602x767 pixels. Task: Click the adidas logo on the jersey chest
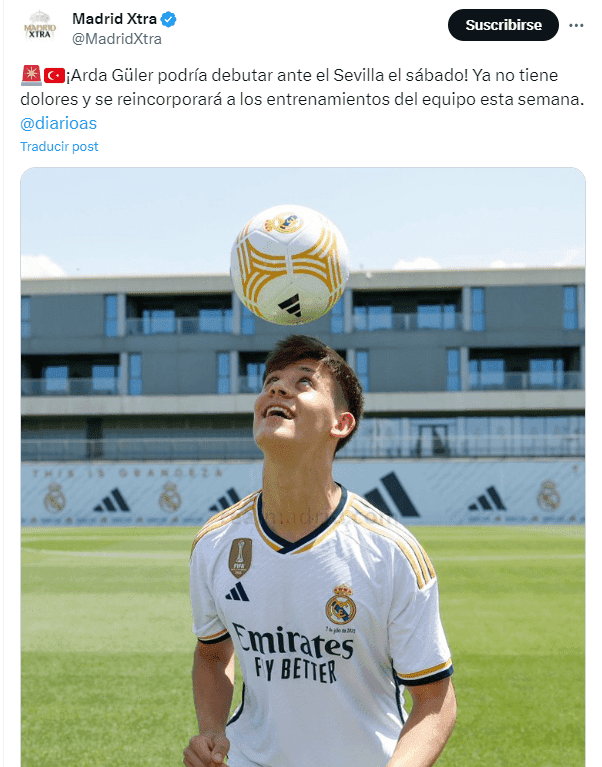(237, 592)
